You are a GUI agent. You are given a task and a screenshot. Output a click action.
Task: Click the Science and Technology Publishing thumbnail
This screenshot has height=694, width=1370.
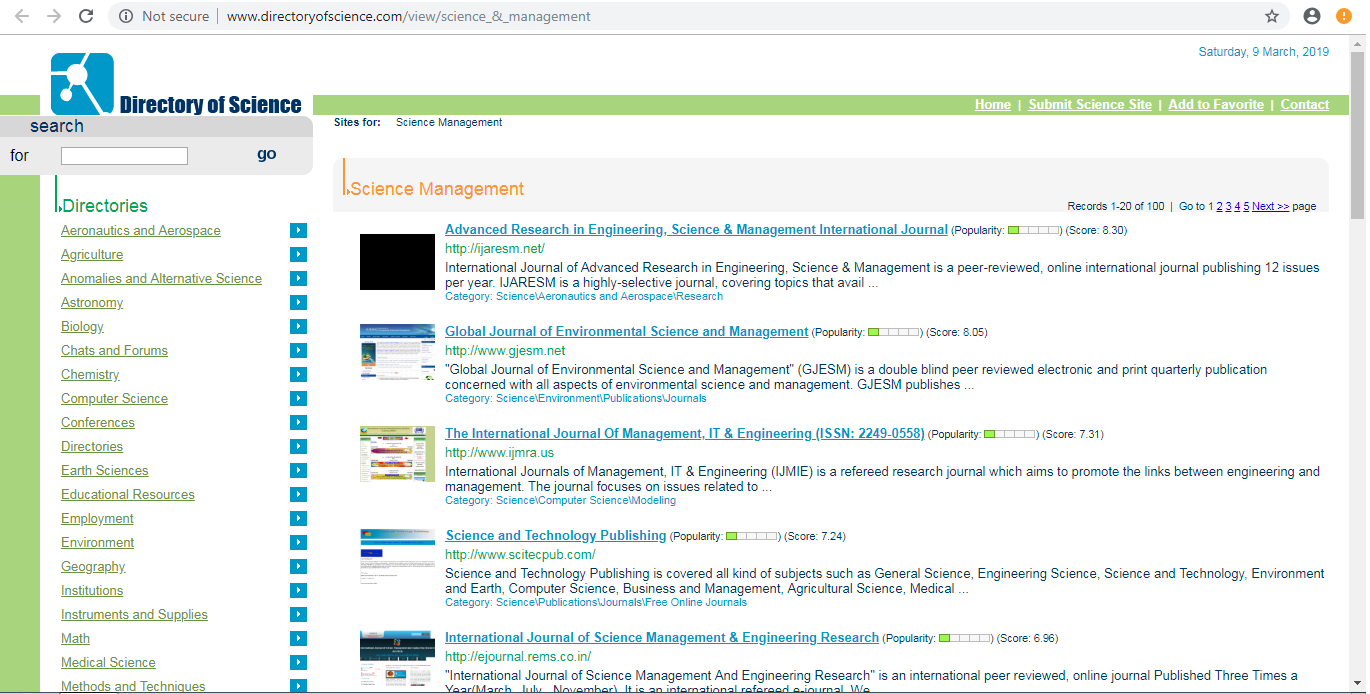click(x=397, y=556)
